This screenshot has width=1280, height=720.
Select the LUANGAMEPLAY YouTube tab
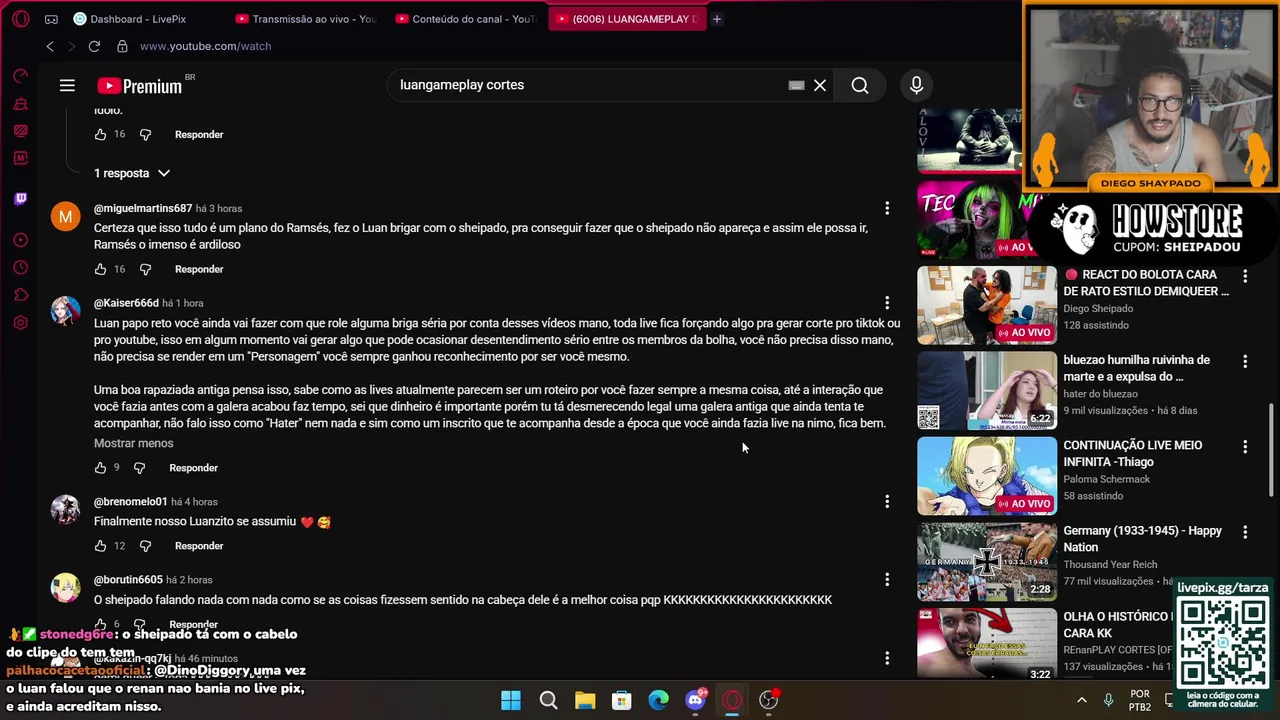tap(627, 19)
